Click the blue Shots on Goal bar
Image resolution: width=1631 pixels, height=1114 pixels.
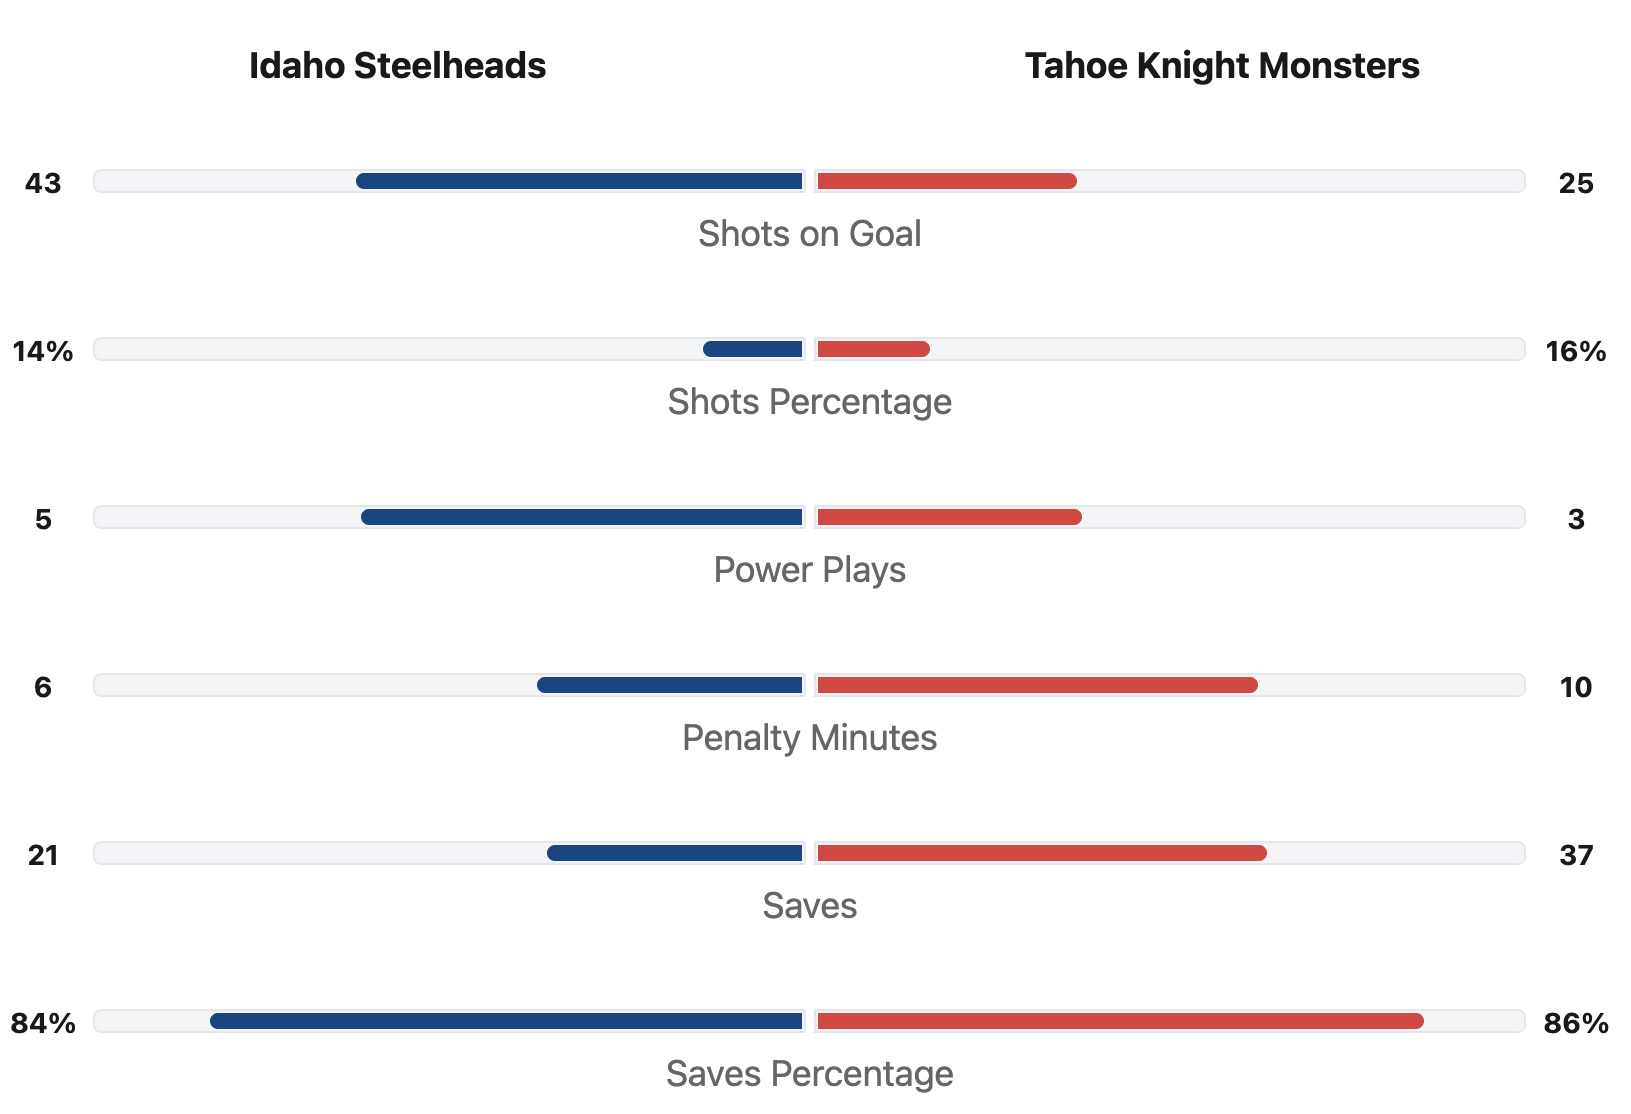click(580, 181)
